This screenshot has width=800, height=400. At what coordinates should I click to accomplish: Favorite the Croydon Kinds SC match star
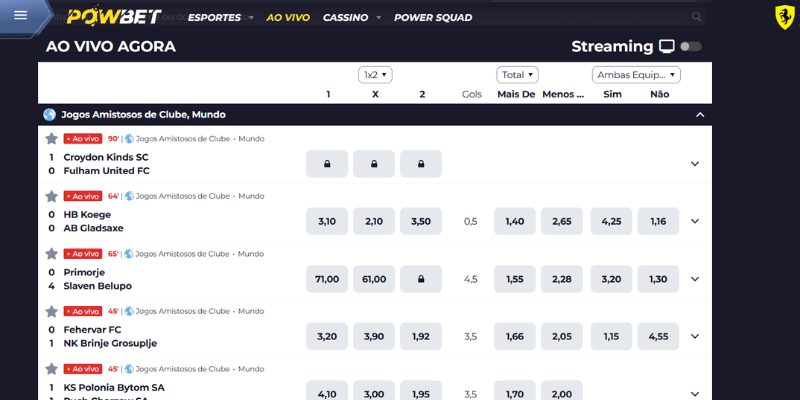tap(51, 139)
